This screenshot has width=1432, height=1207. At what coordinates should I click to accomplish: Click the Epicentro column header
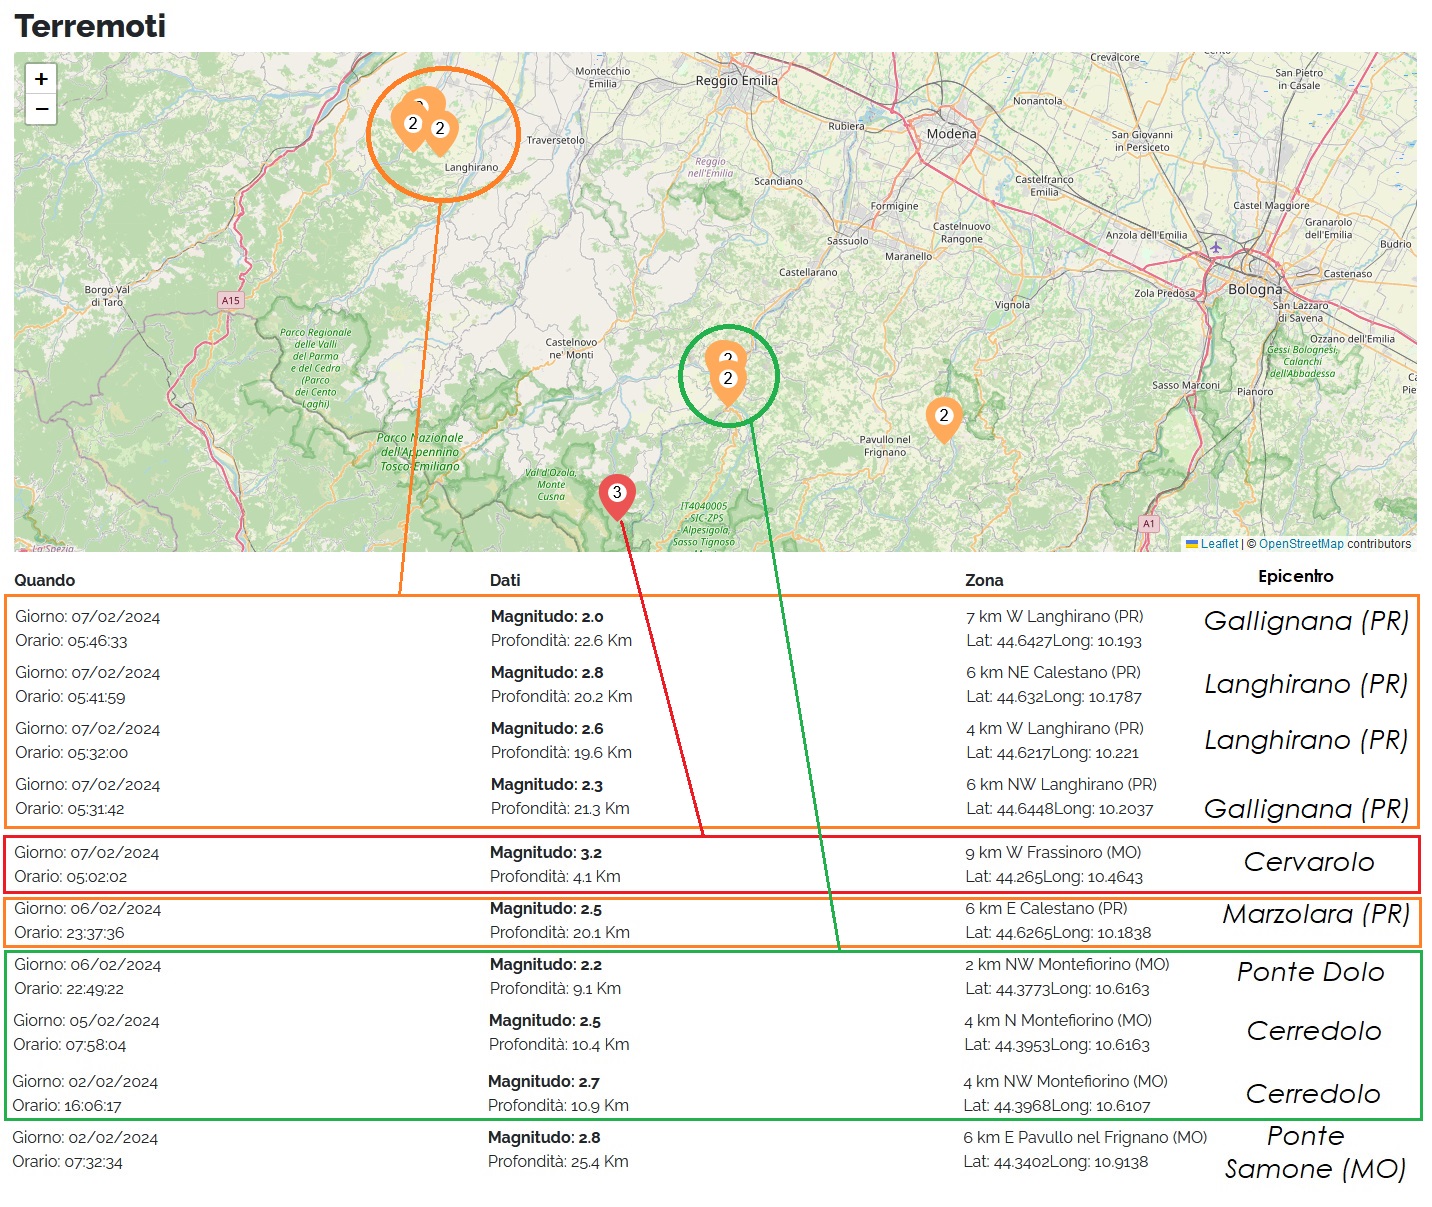point(1295,576)
